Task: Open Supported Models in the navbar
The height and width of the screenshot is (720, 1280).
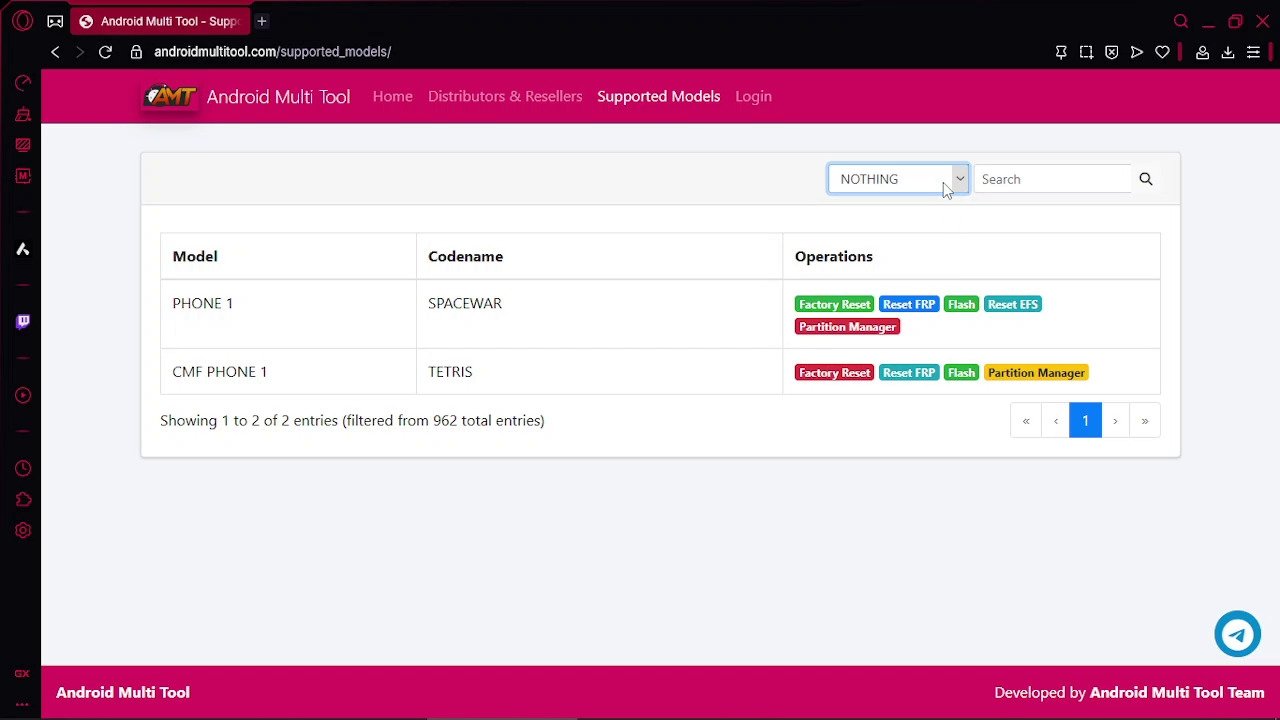Action: click(658, 96)
